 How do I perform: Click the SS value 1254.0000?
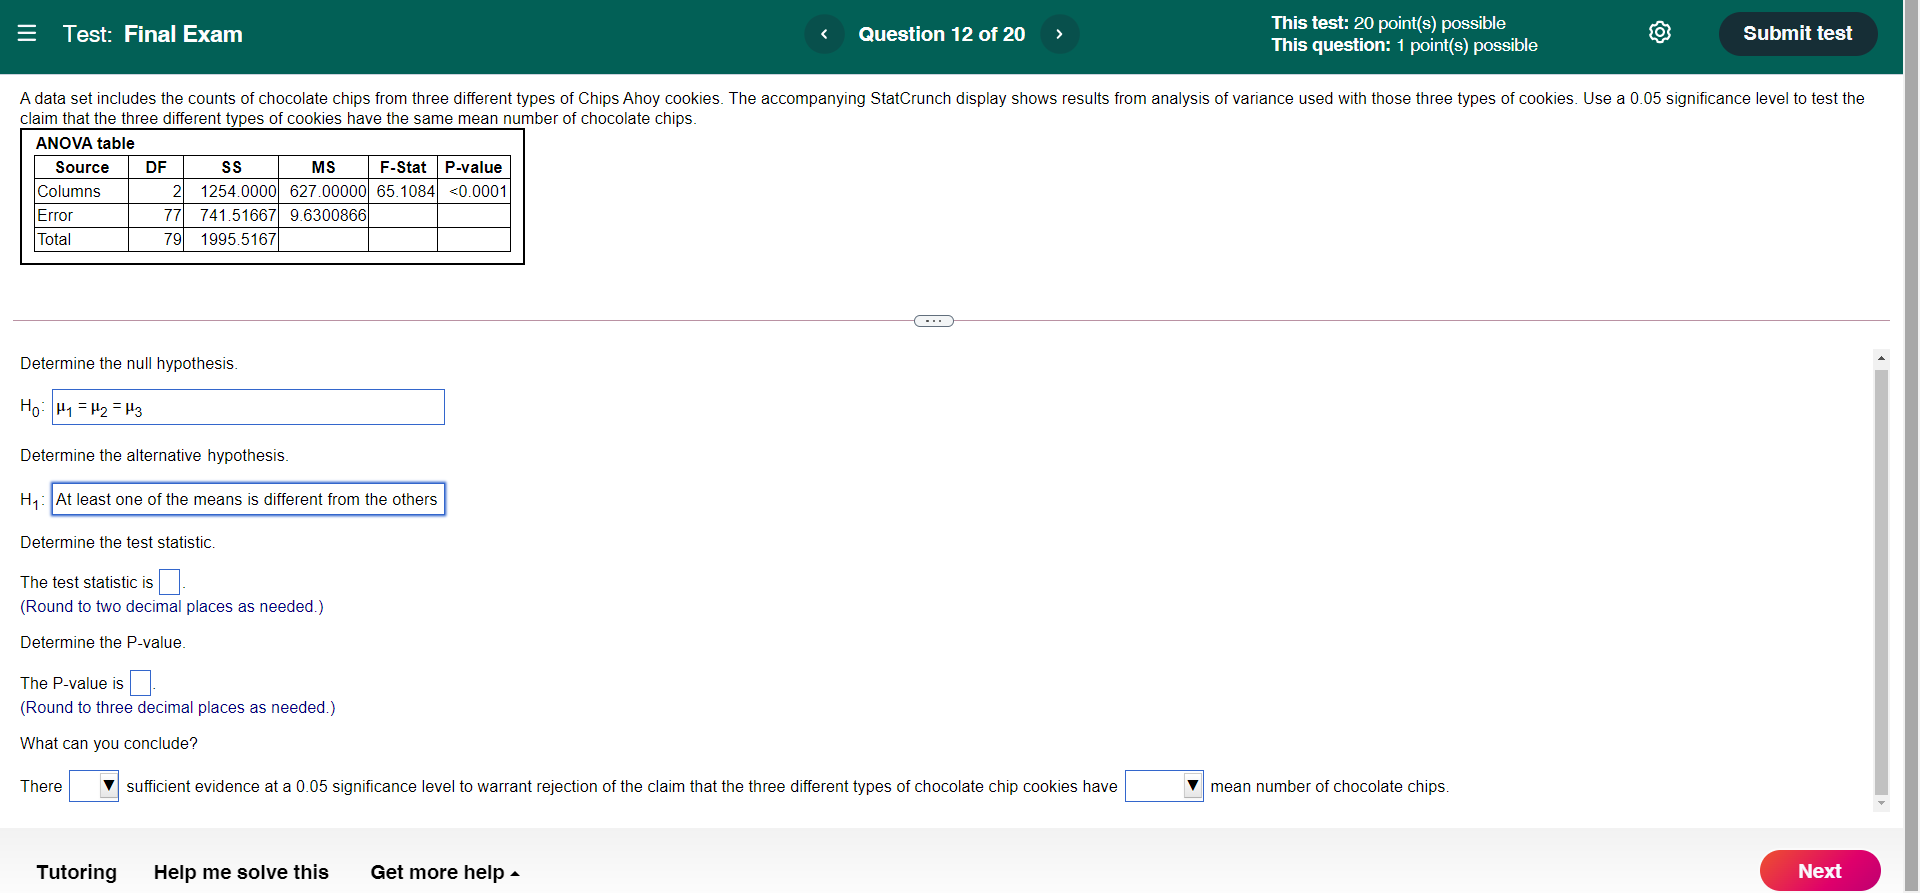pos(237,191)
